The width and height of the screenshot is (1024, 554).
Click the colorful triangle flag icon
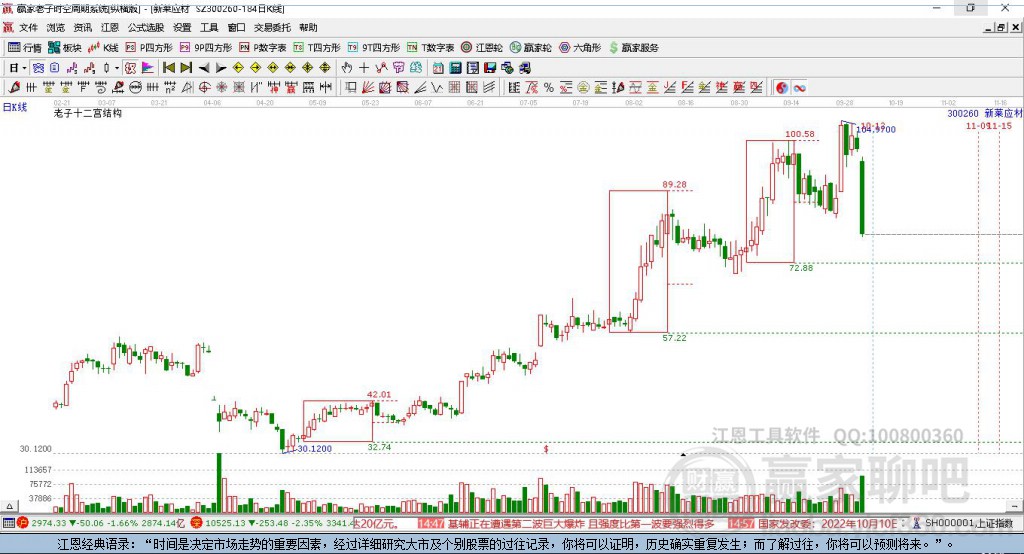[148, 68]
